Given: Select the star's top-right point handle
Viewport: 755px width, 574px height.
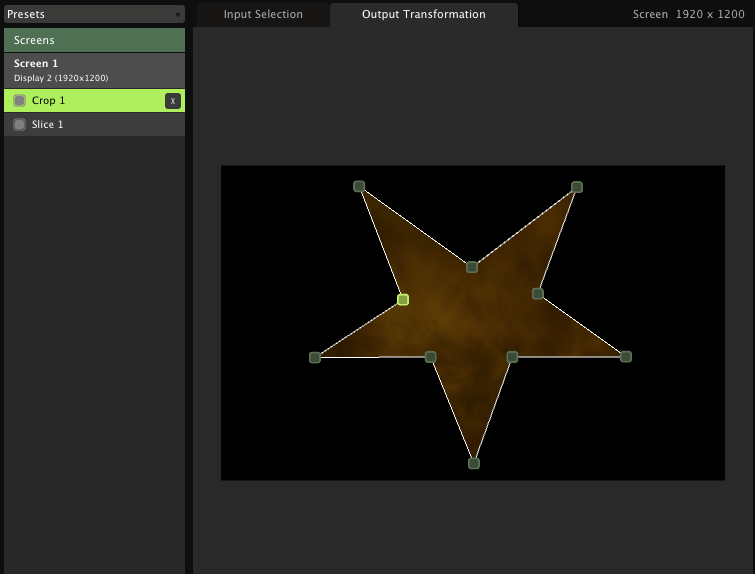Looking at the screenshot, I should click(577, 187).
